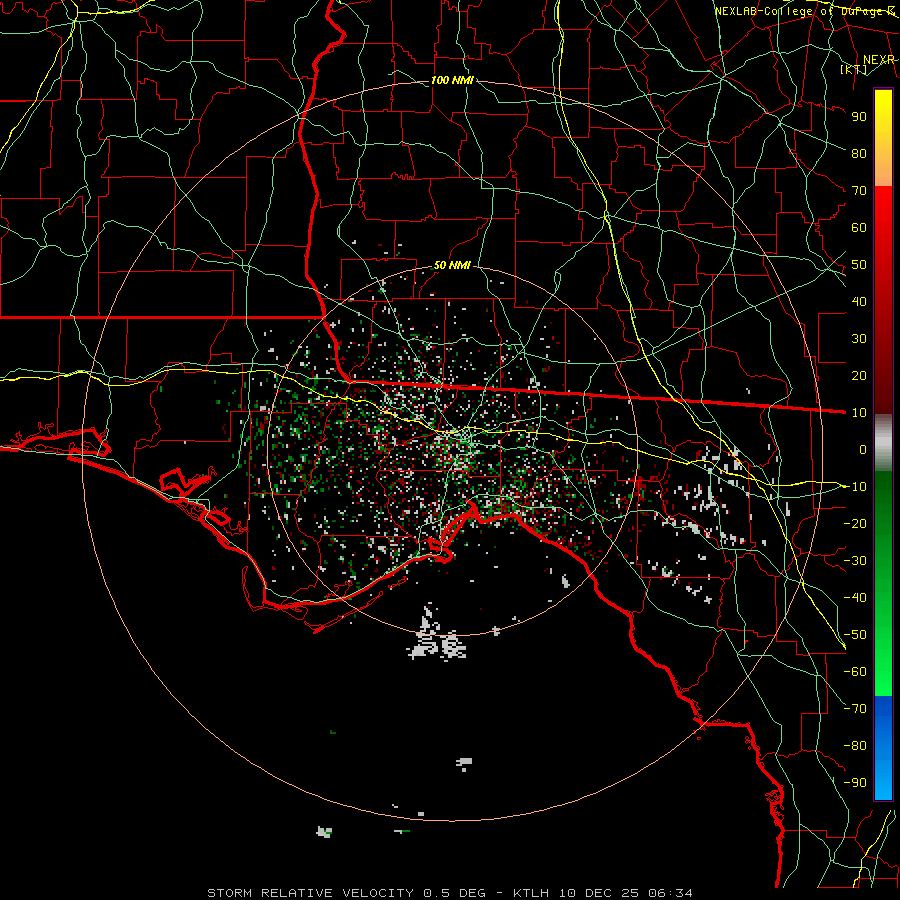The image size is (900, 900).
Task: Click the gray zero-velocity band of color scale
Action: click(x=883, y=443)
